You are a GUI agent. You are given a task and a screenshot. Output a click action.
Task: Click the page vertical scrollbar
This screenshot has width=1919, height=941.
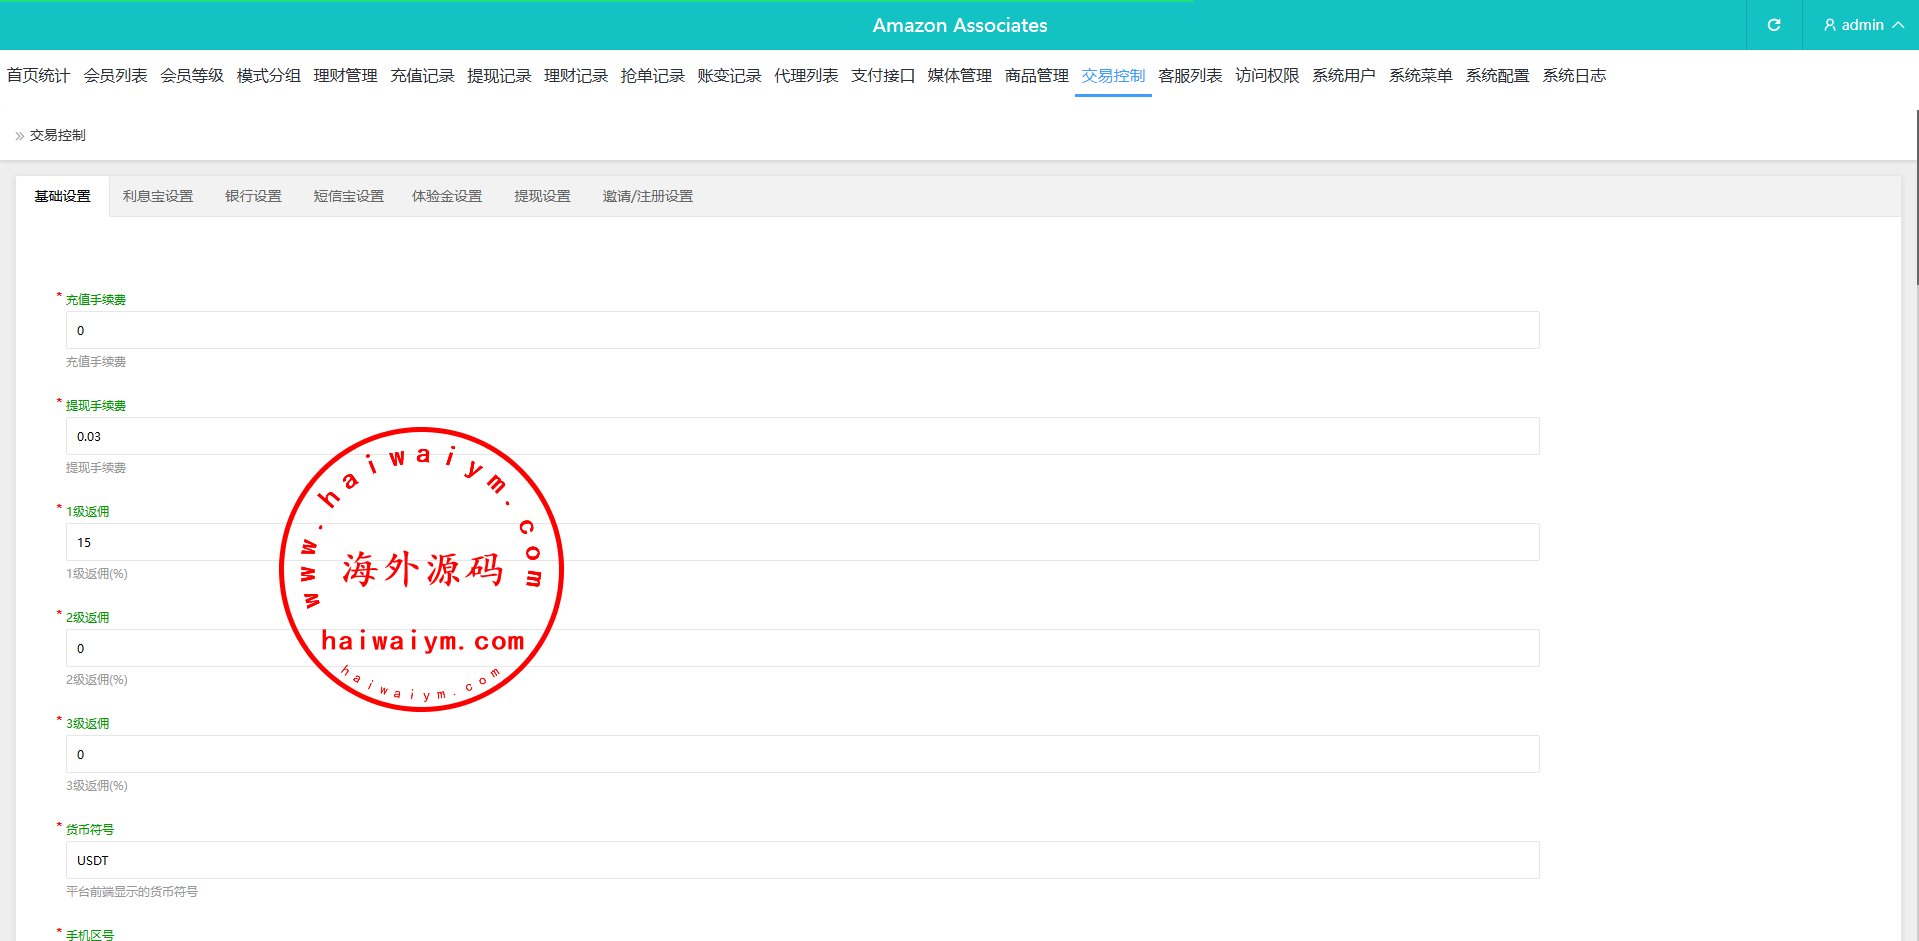pos(1915,200)
